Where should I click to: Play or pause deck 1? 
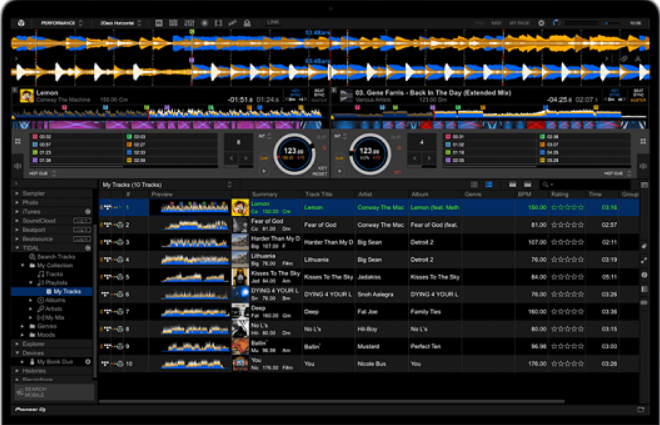click(x=264, y=171)
